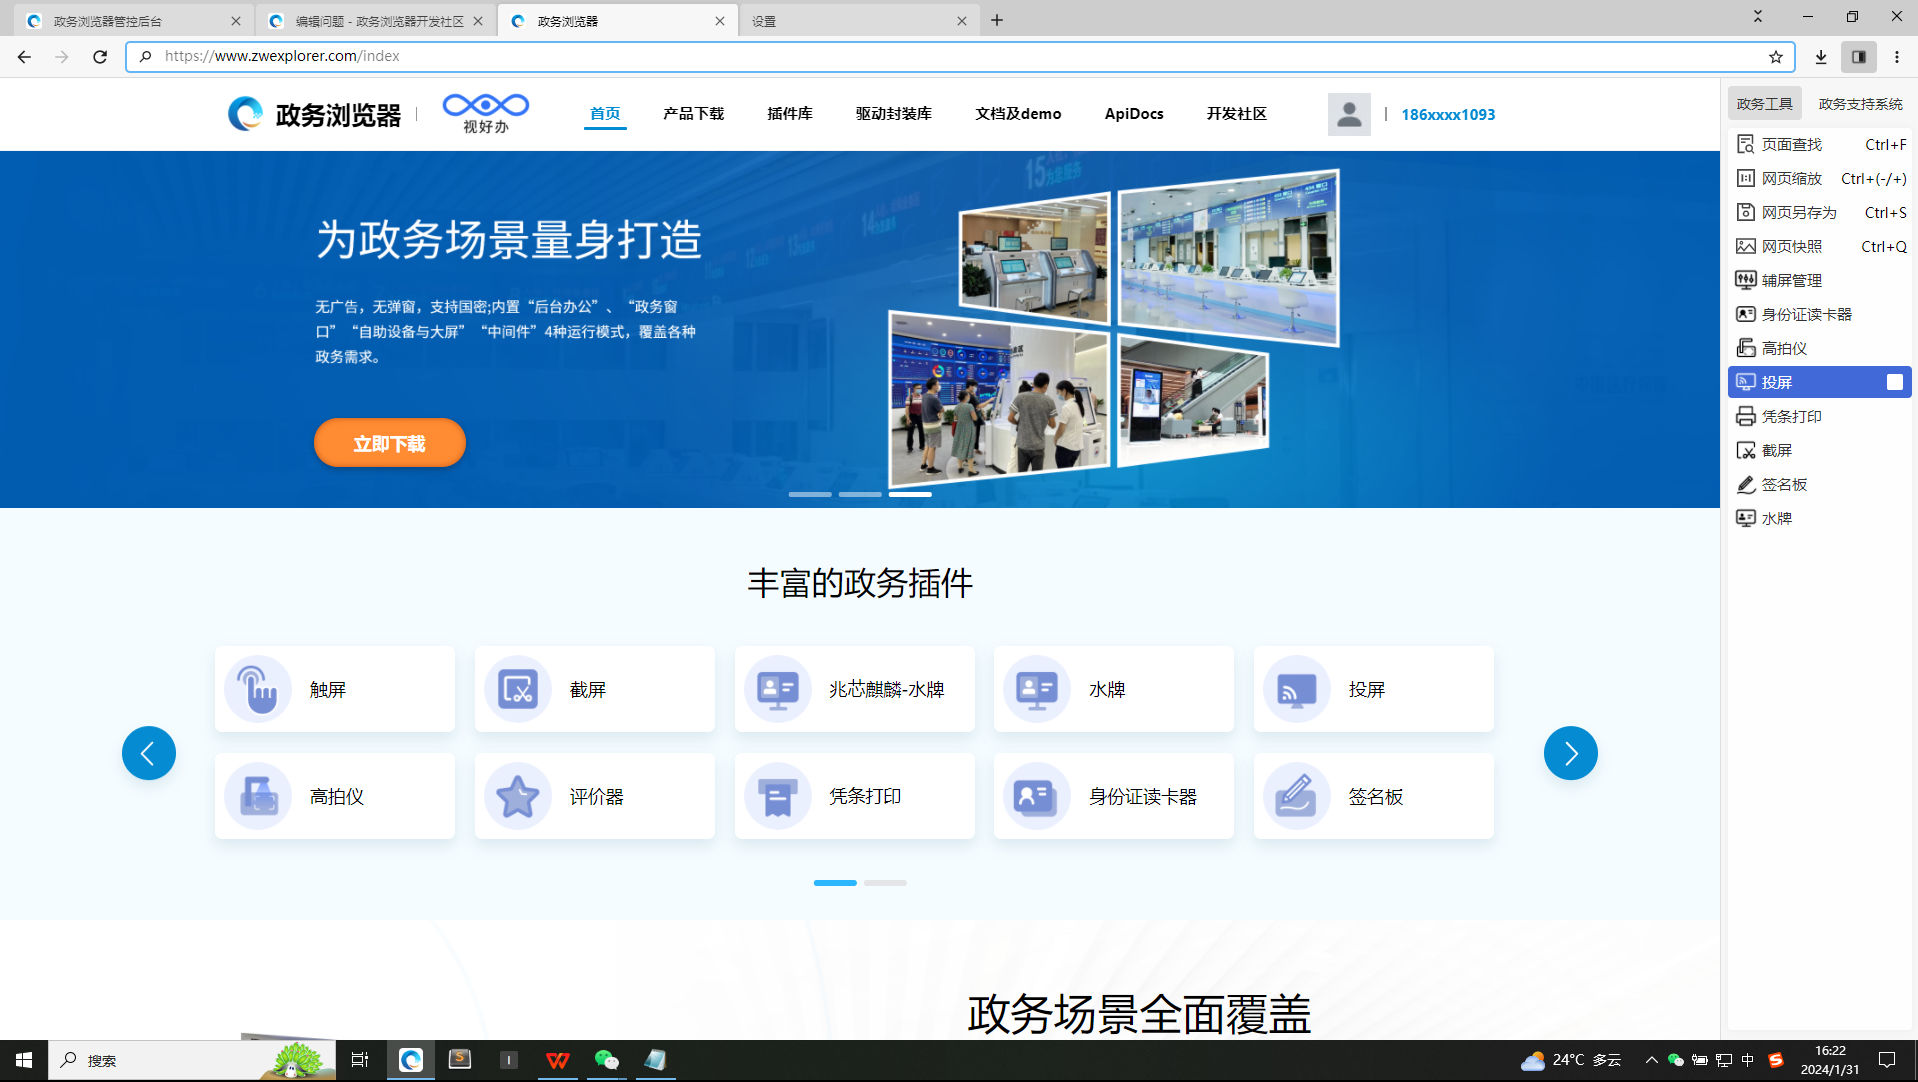The height and width of the screenshot is (1082, 1918).
Task: Open 凭条打印 tool in sidebar
Action: pyautogui.click(x=1820, y=416)
